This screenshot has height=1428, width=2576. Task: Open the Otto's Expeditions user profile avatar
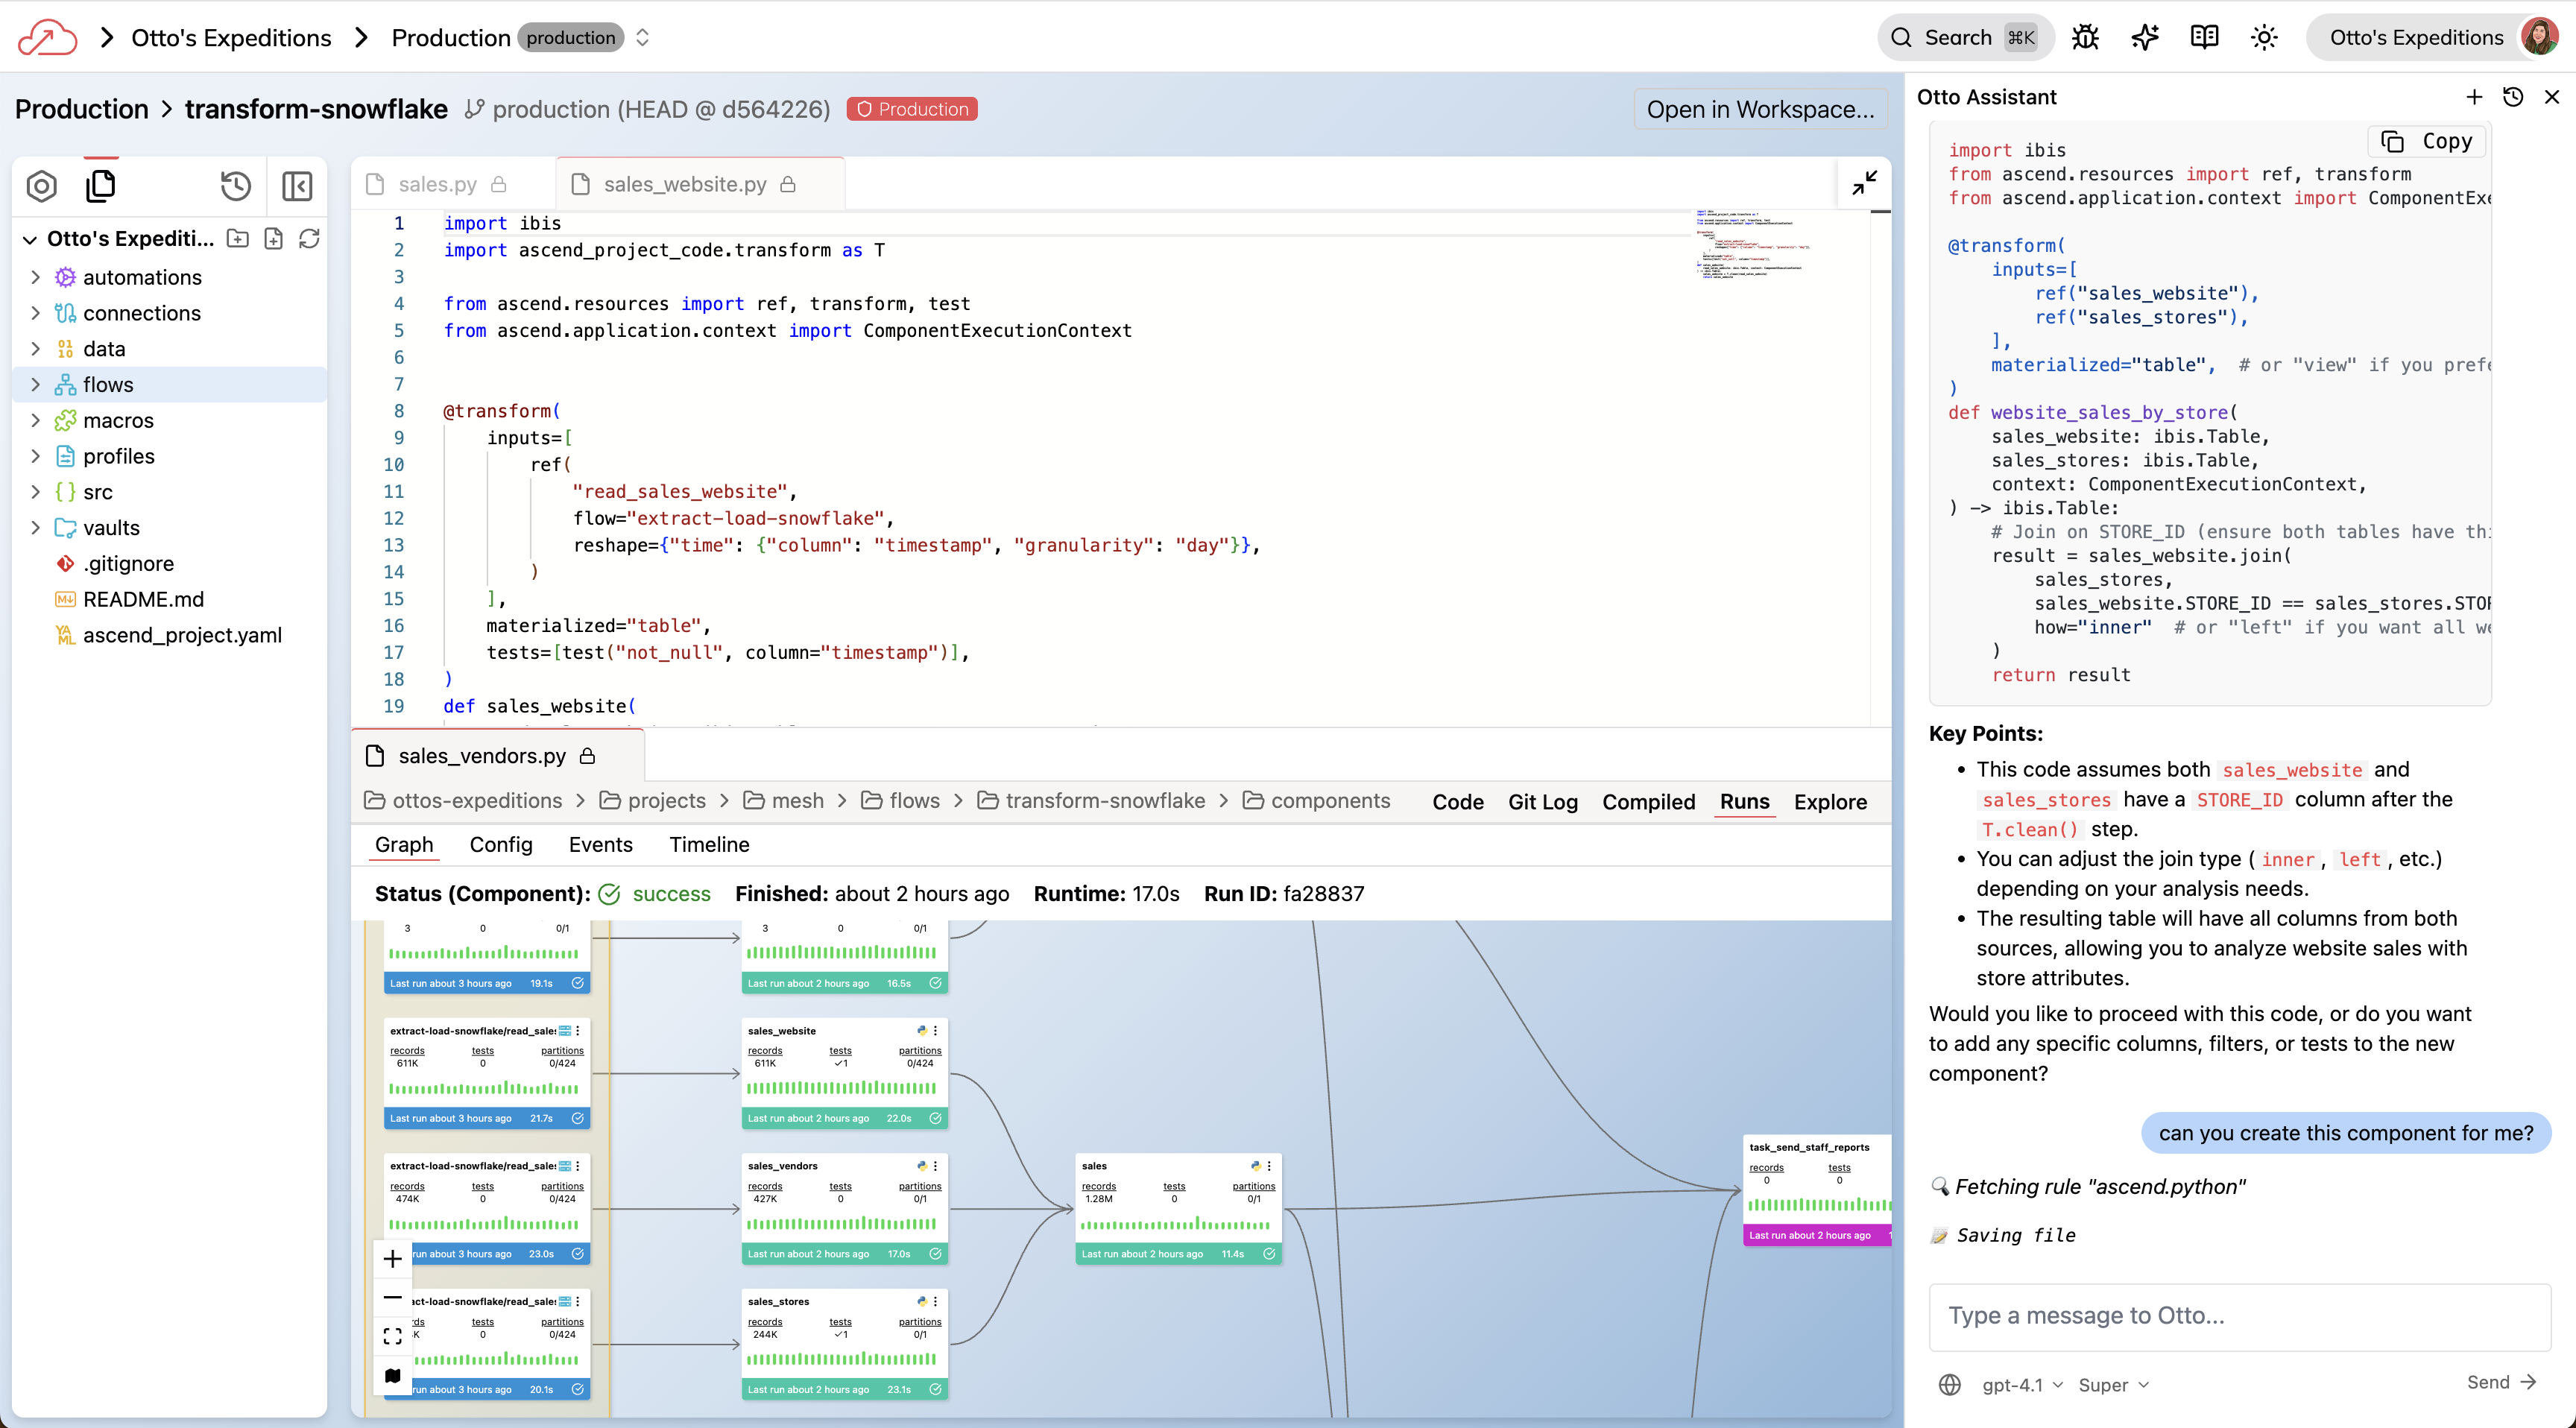(x=2540, y=38)
